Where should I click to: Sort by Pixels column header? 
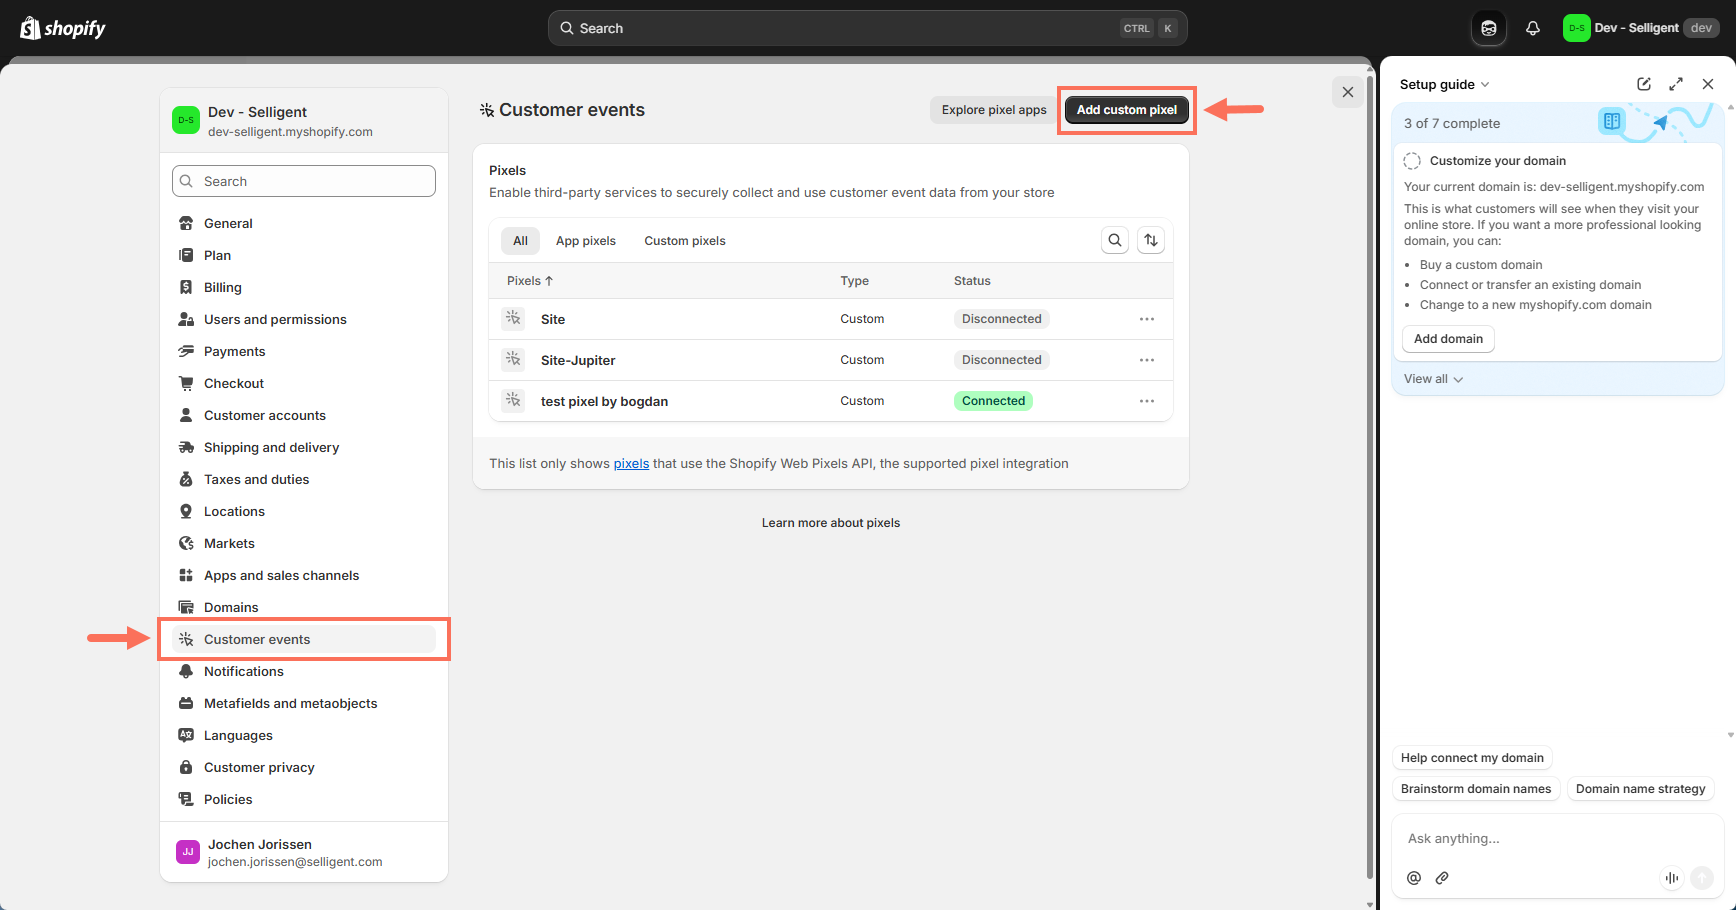coord(529,281)
